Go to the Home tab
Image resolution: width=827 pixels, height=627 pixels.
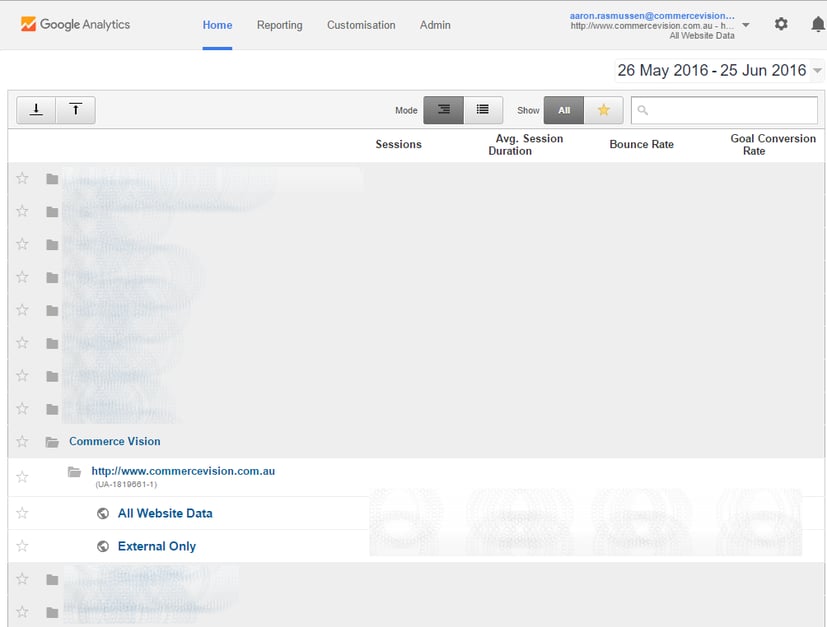tap(217, 25)
